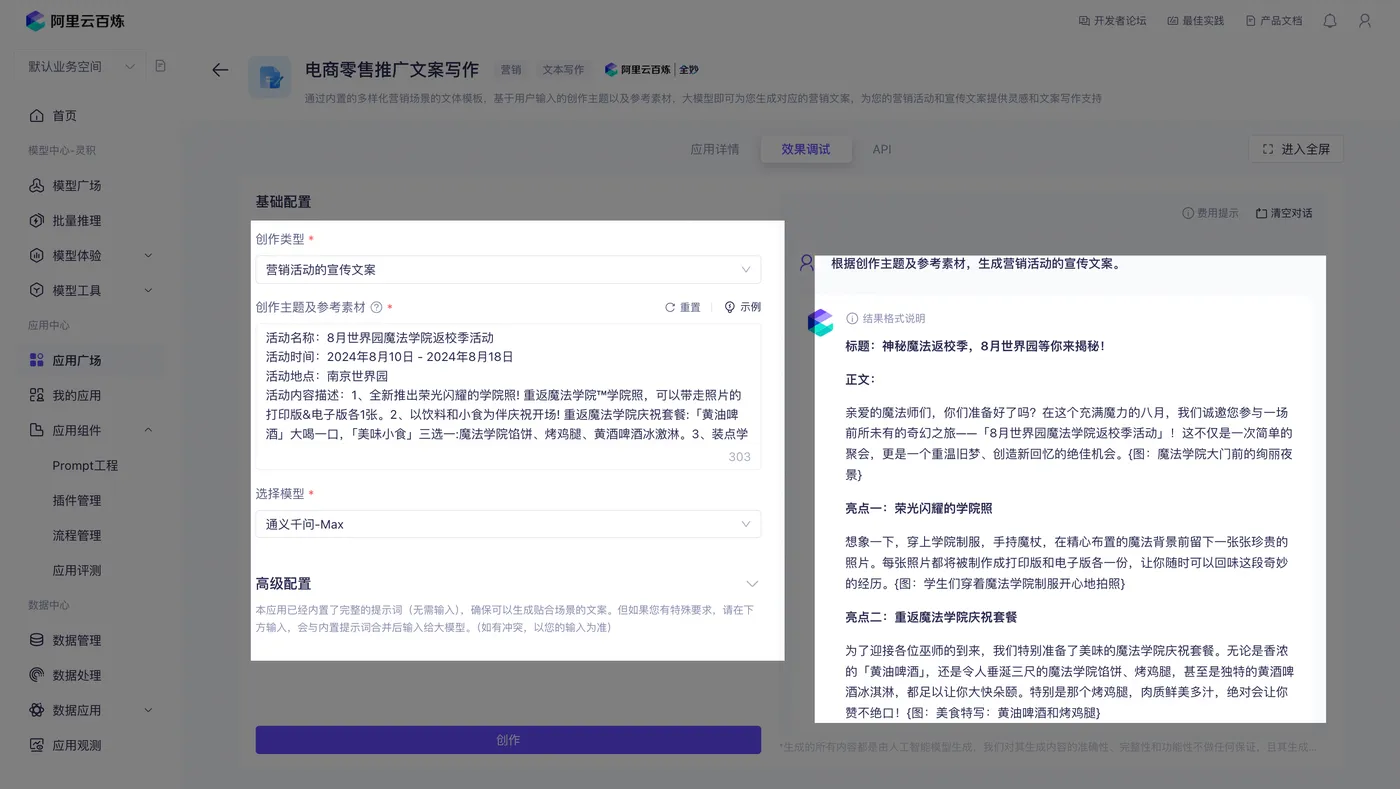The width and height of the screenshot is (1400, 789).
Task: Click the 阿里云百炼 全妙 brand badge
Action: (x=651, y=70)
